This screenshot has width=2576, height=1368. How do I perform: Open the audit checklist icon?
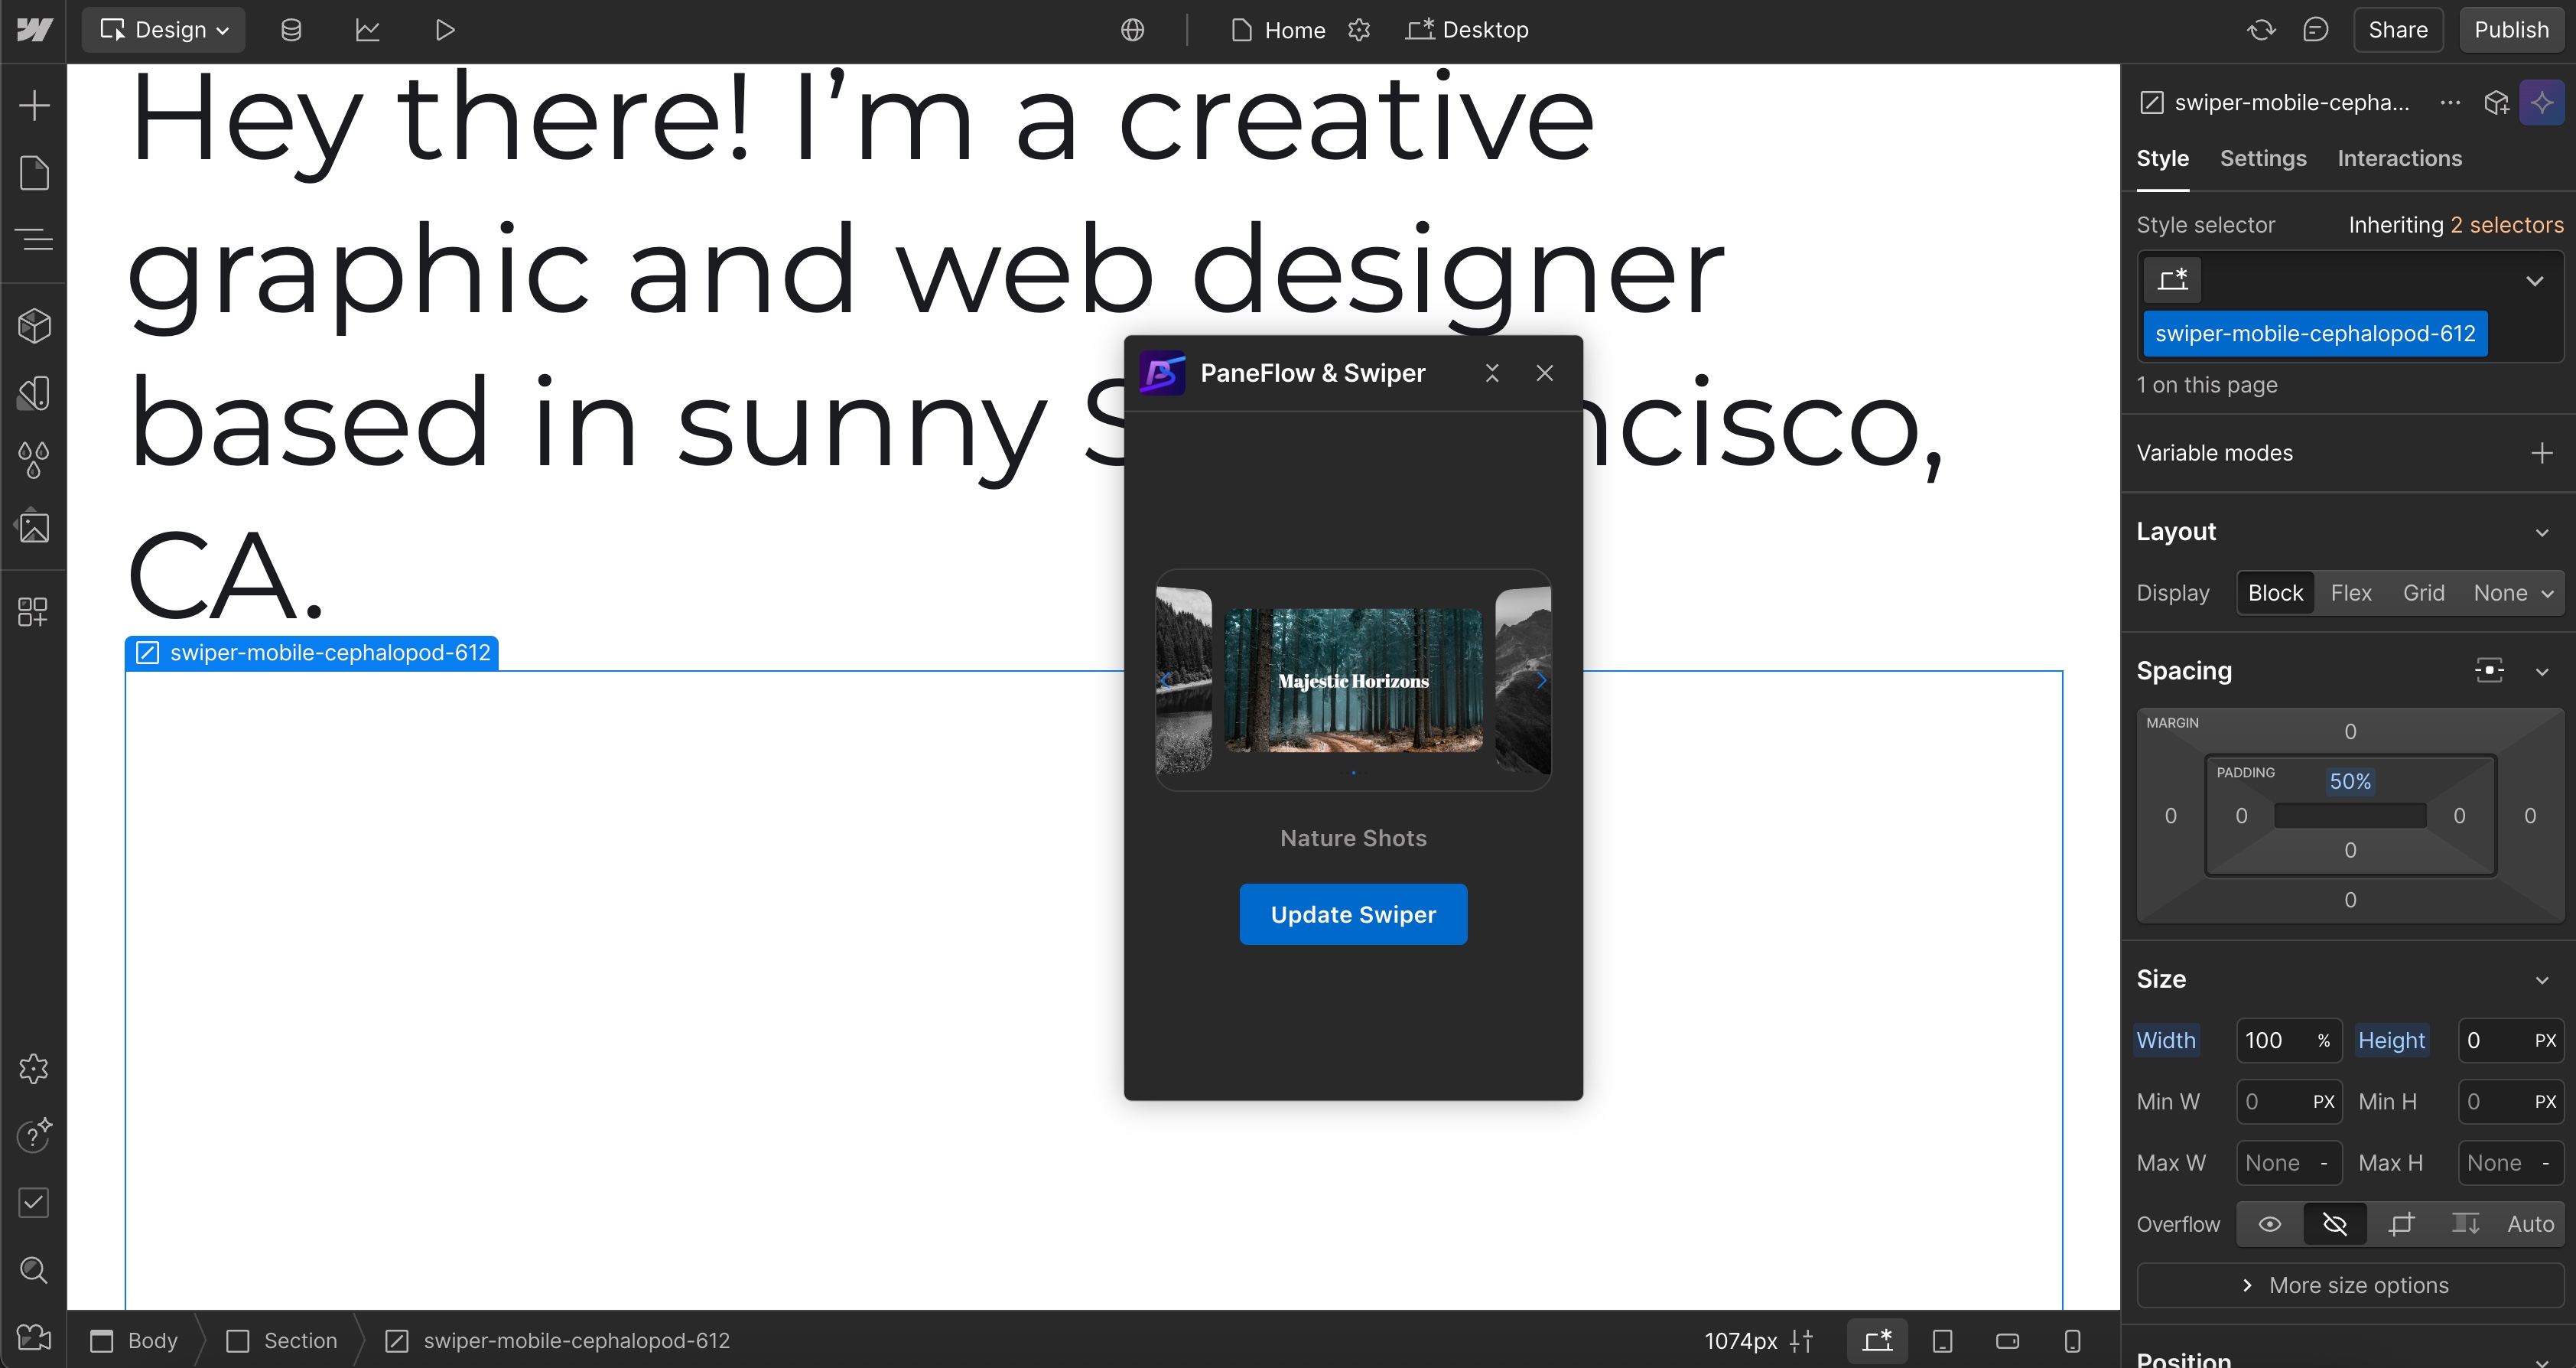34,1202
